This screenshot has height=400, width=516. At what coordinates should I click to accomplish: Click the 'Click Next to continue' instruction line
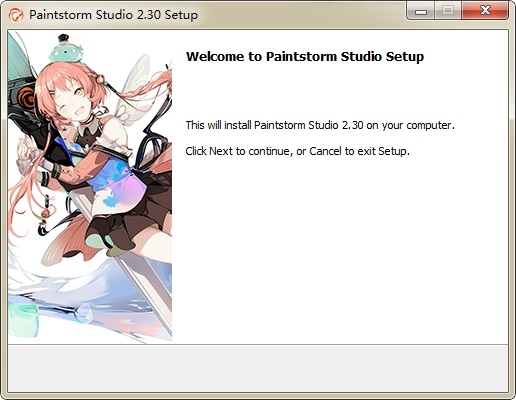pos(297,151)
